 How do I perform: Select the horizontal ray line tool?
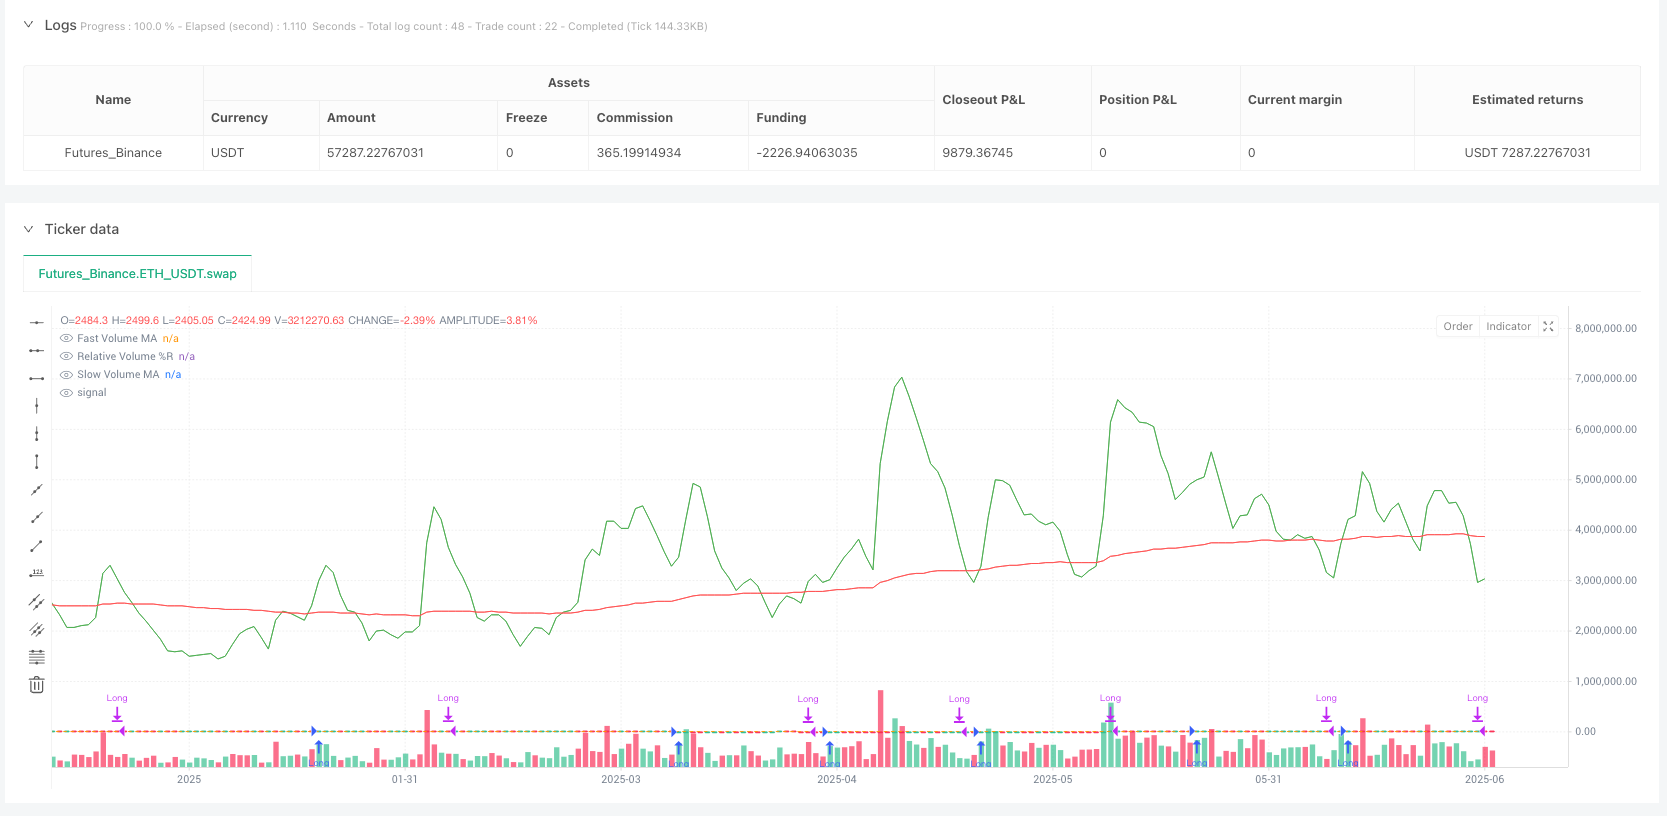pyautogui.click(x=37, y=350)
